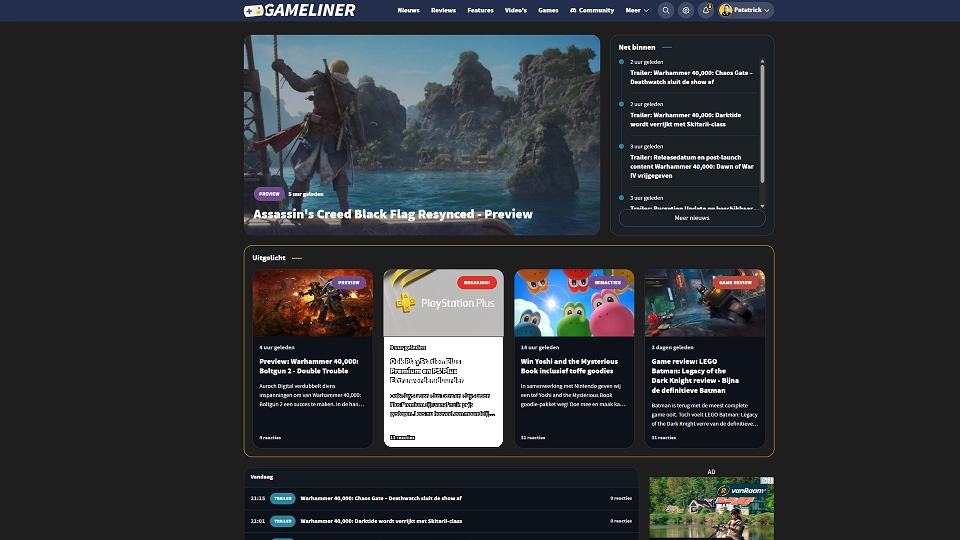Click the TRAILER tag on the 21:01 row
The height and width of the screenshot is (540, 960).
pyautogui.click(x=282, y=521)
